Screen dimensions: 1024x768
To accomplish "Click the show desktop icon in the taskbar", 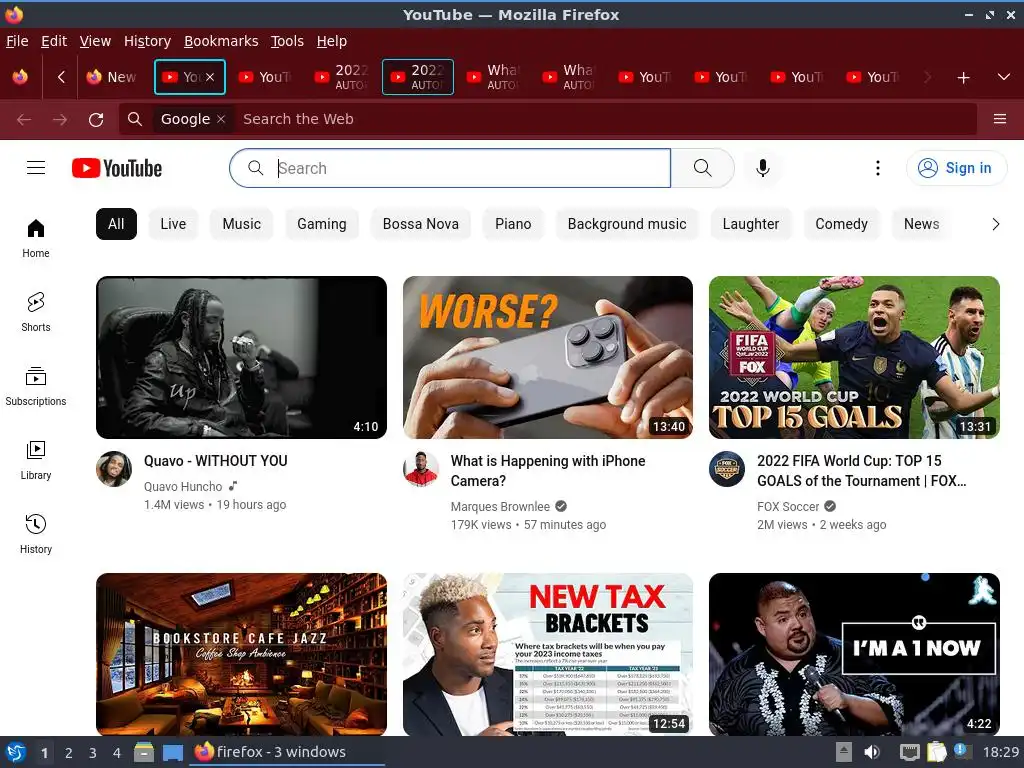I will tap(172, 752).
